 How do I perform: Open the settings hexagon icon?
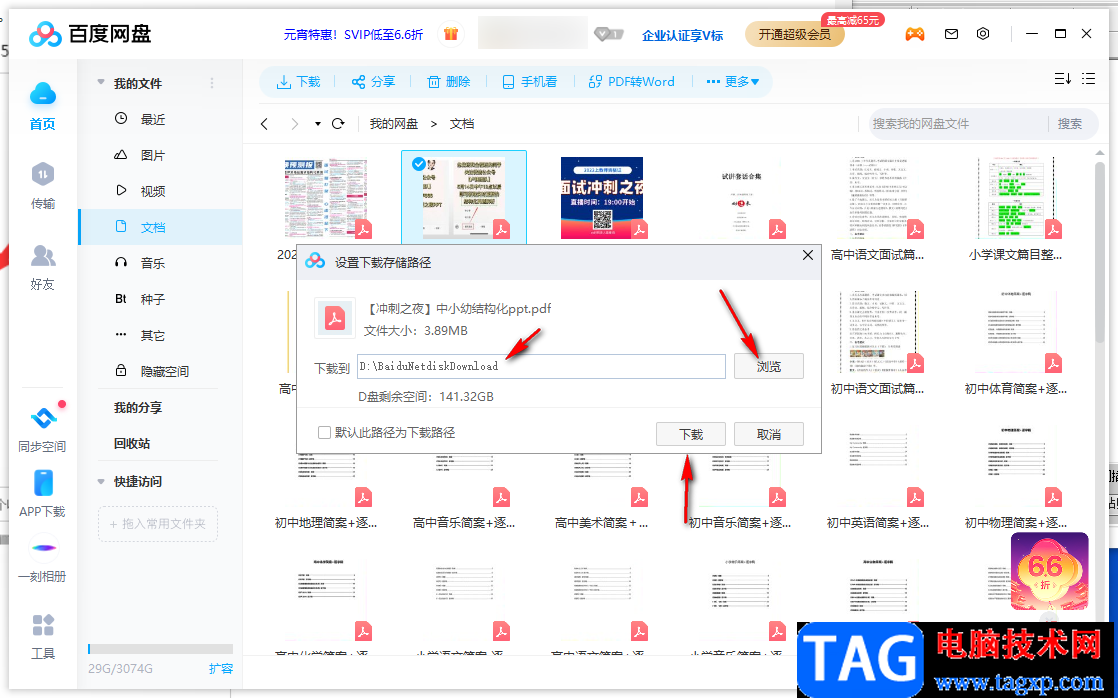coord(983,34)
